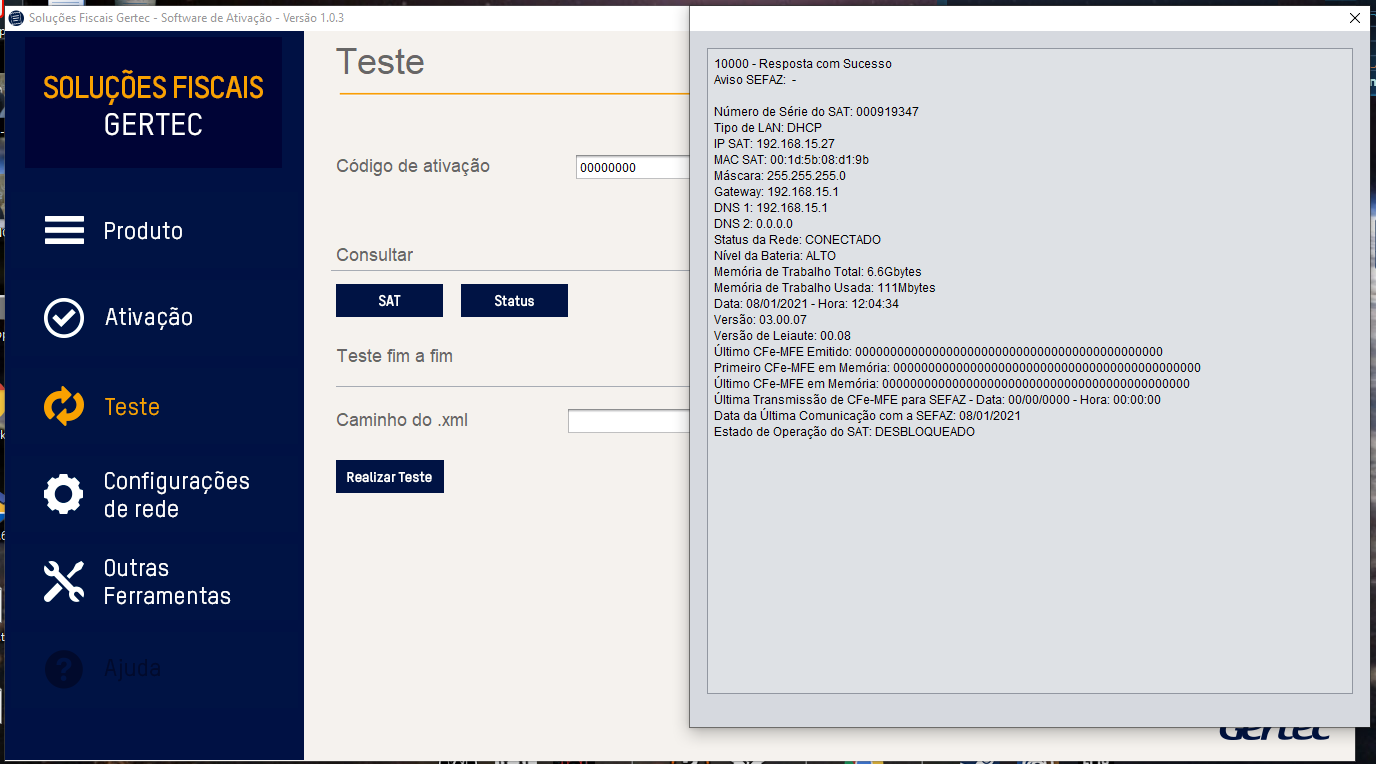1376x764 pixels.
Task: Focus the Caminho do .xml field
Action: 629,421
